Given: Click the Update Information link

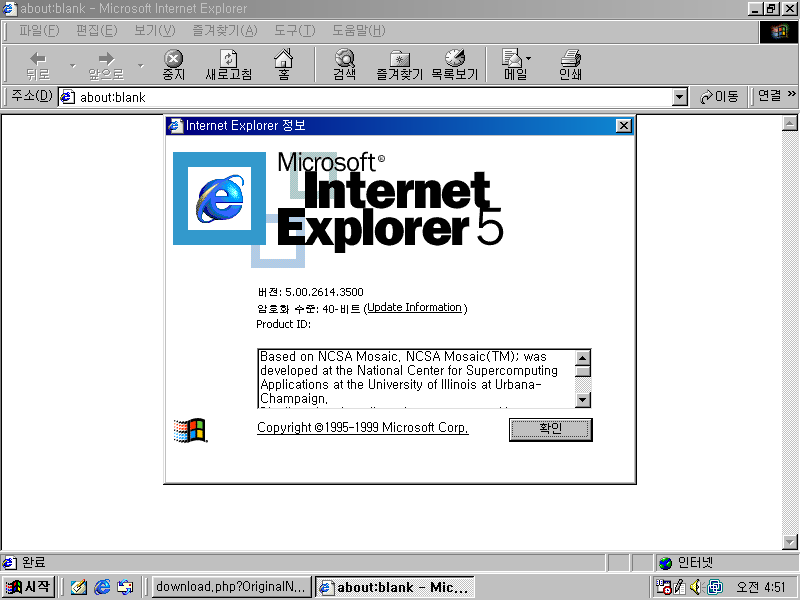Looking at the screenshot, I should [x=414, y=307].
